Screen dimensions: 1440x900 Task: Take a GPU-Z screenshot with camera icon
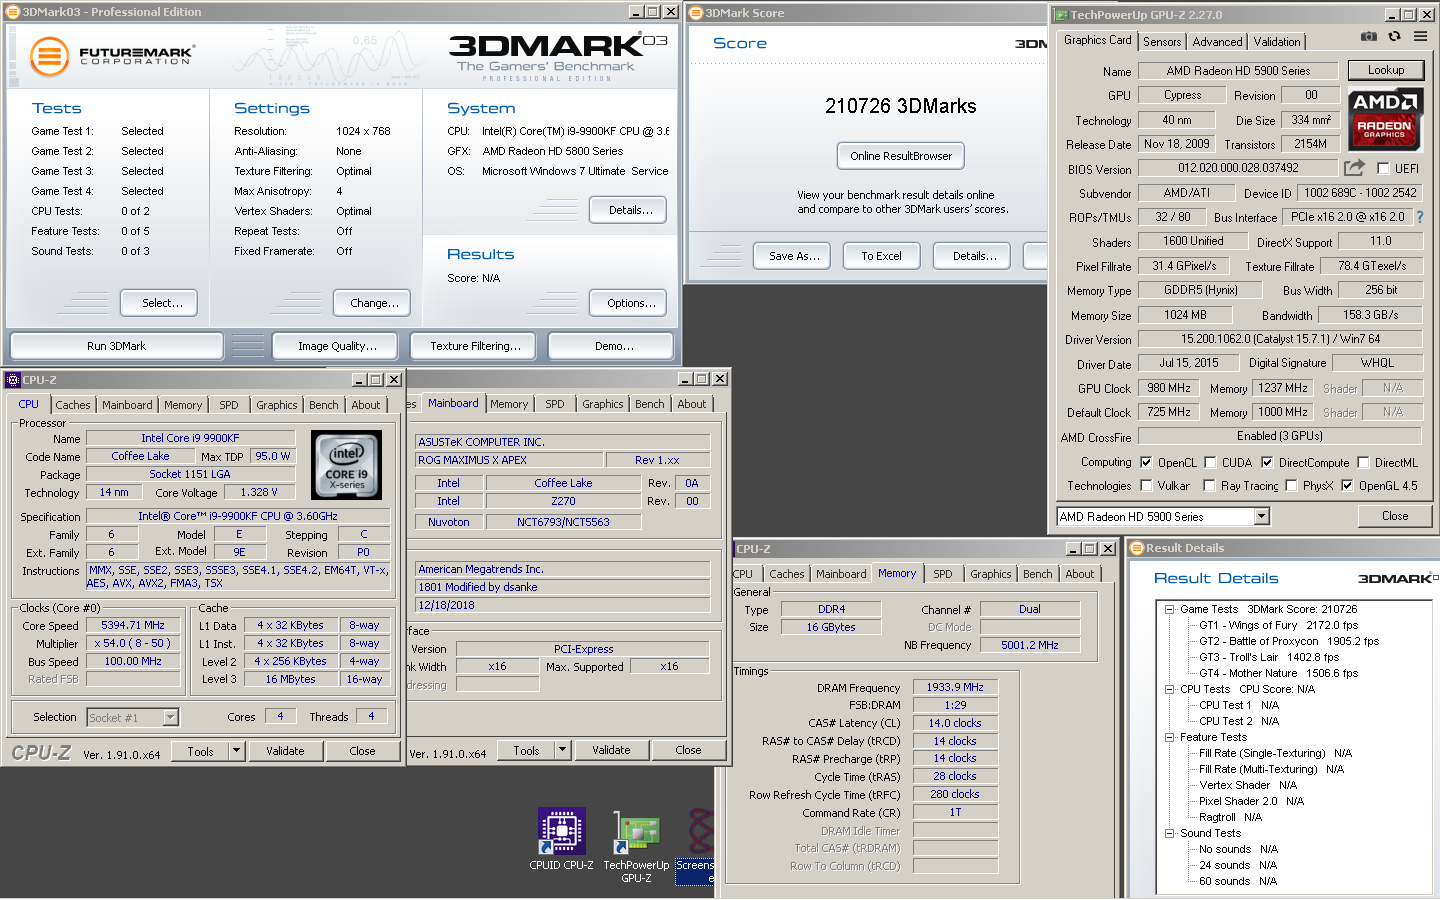[1369, 37]
